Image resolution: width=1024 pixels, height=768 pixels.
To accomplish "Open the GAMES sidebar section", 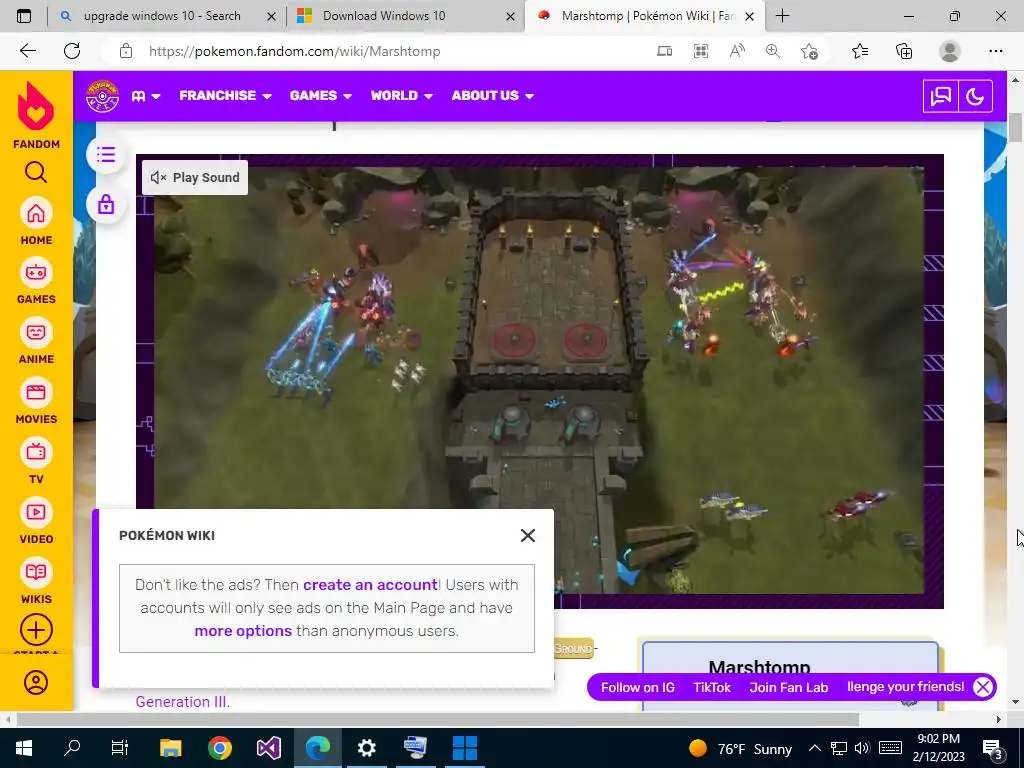I will 36,281.
